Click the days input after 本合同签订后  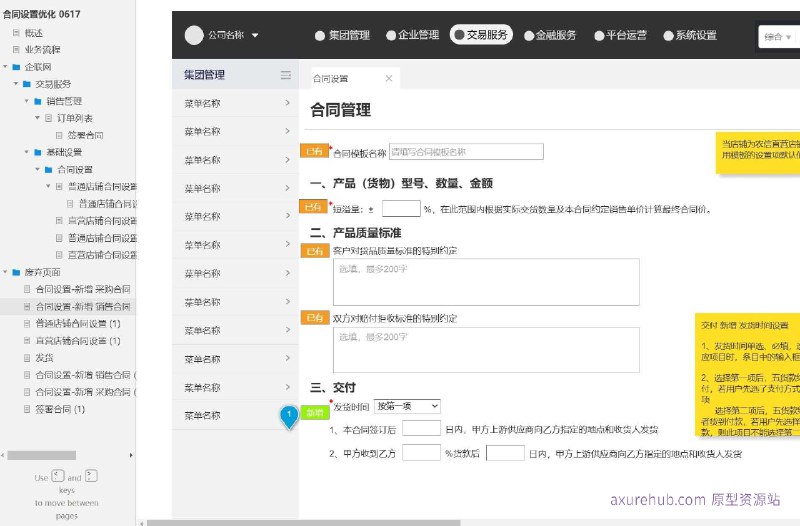click(x=421, y=428)
